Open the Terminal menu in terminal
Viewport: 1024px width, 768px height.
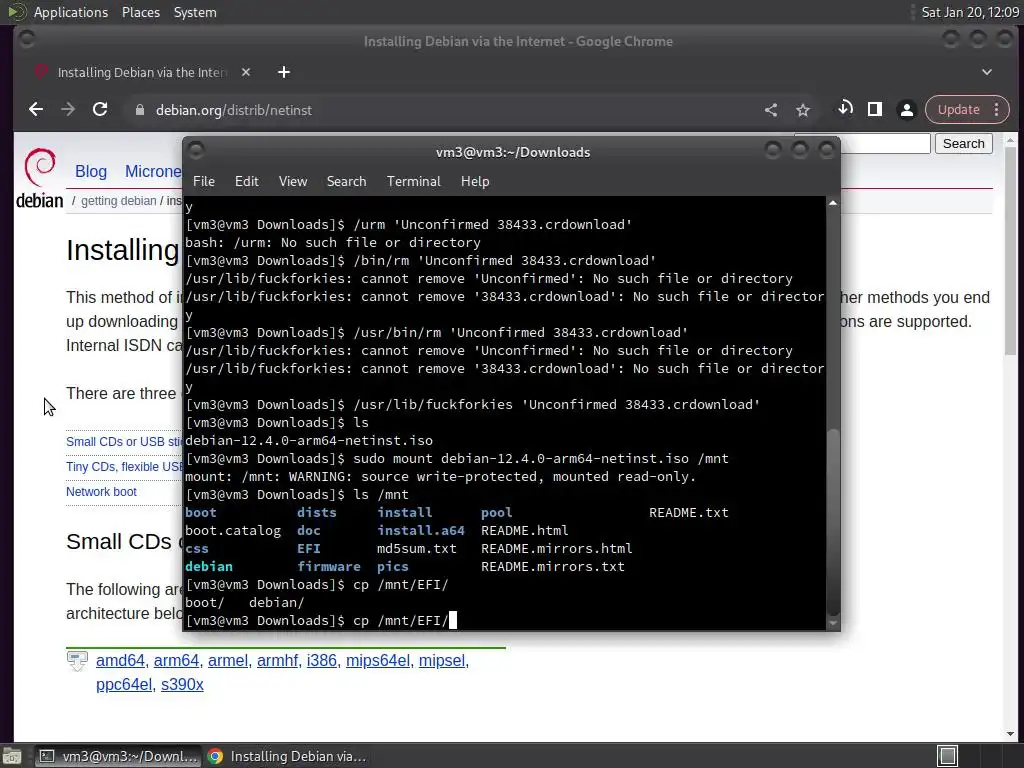click(413, 181)
